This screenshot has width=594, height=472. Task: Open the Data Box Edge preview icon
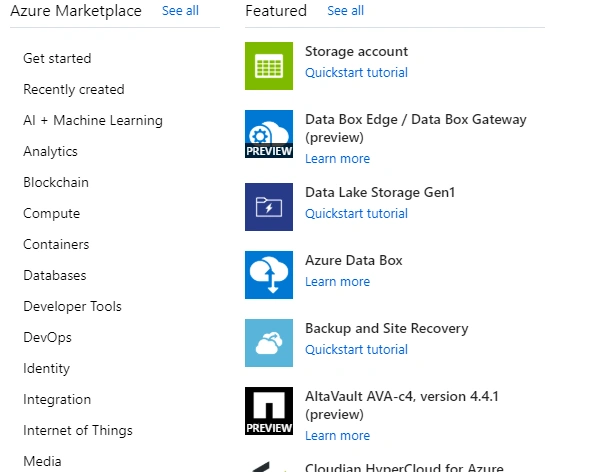tap(269, 134)
